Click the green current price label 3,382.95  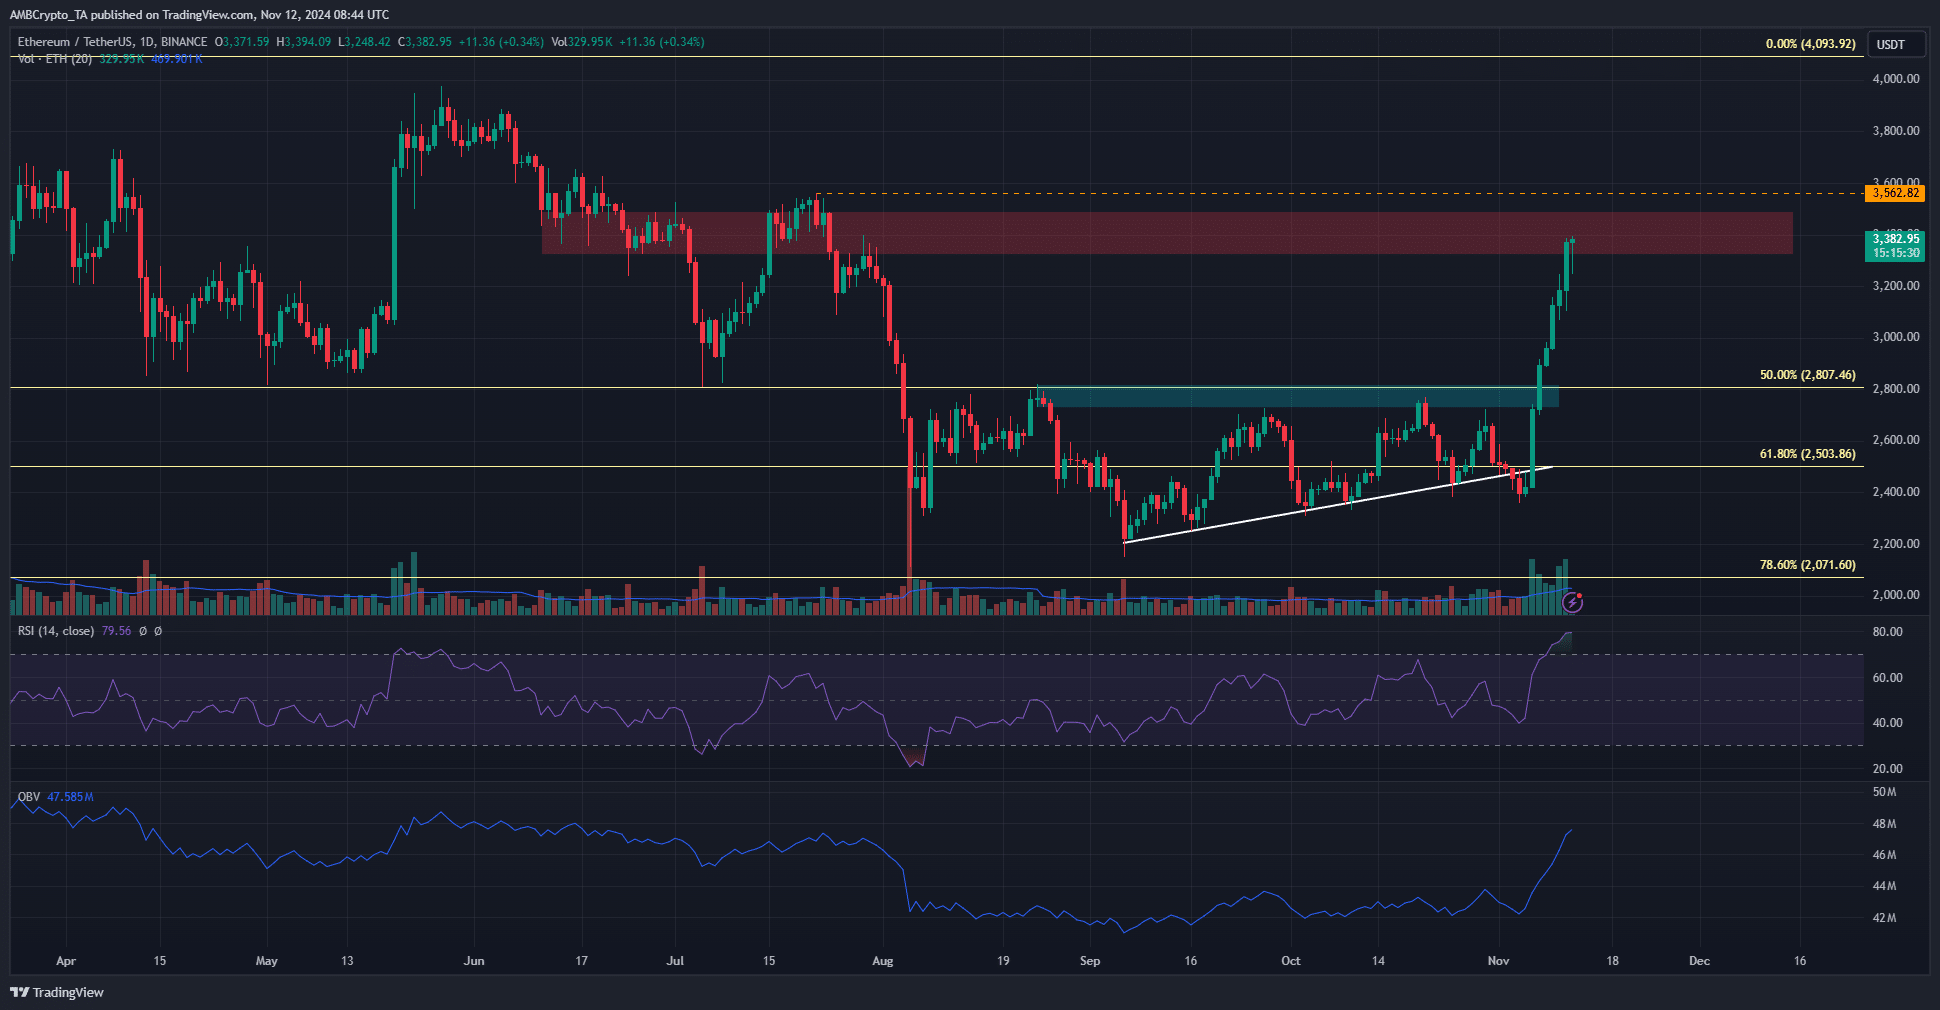(x=1895, y=238)
